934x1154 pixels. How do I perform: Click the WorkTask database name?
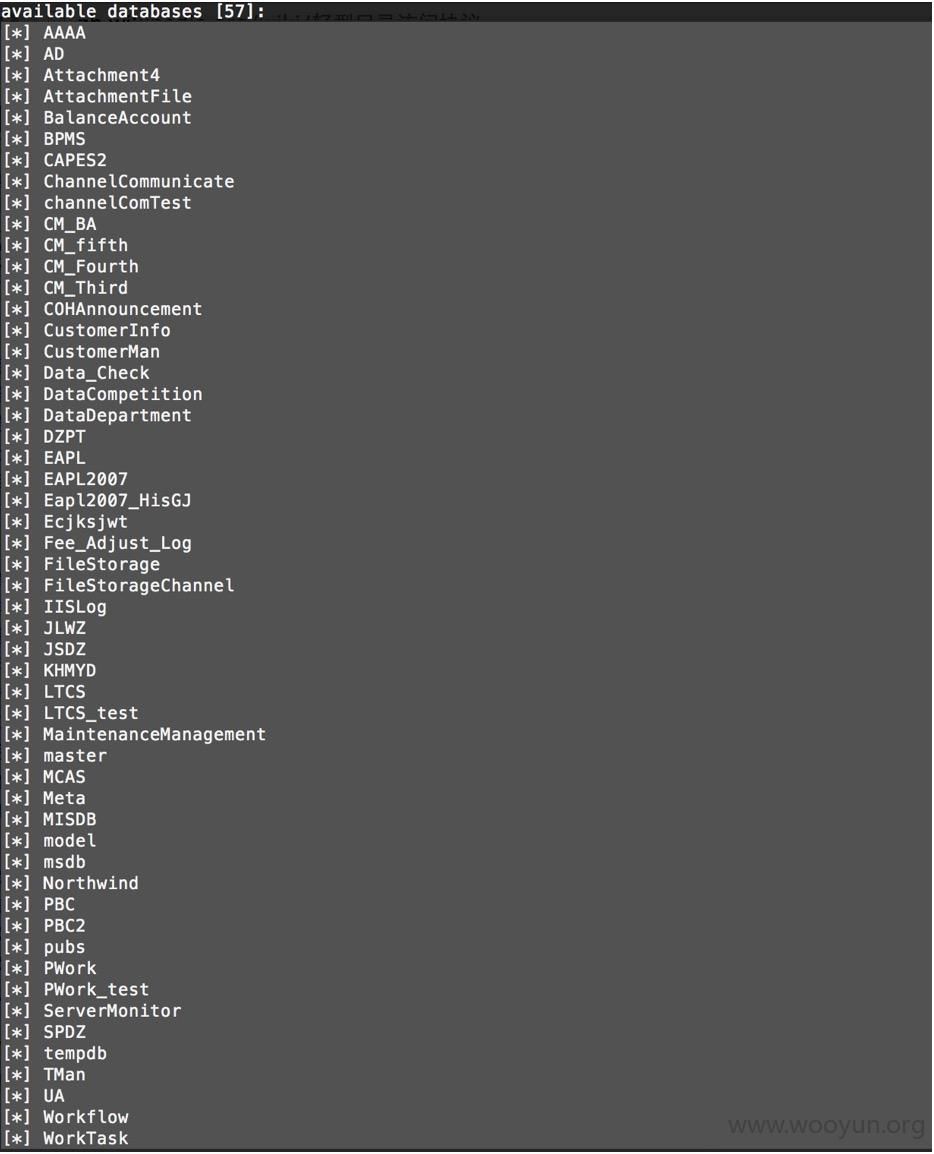(85, 1139)
